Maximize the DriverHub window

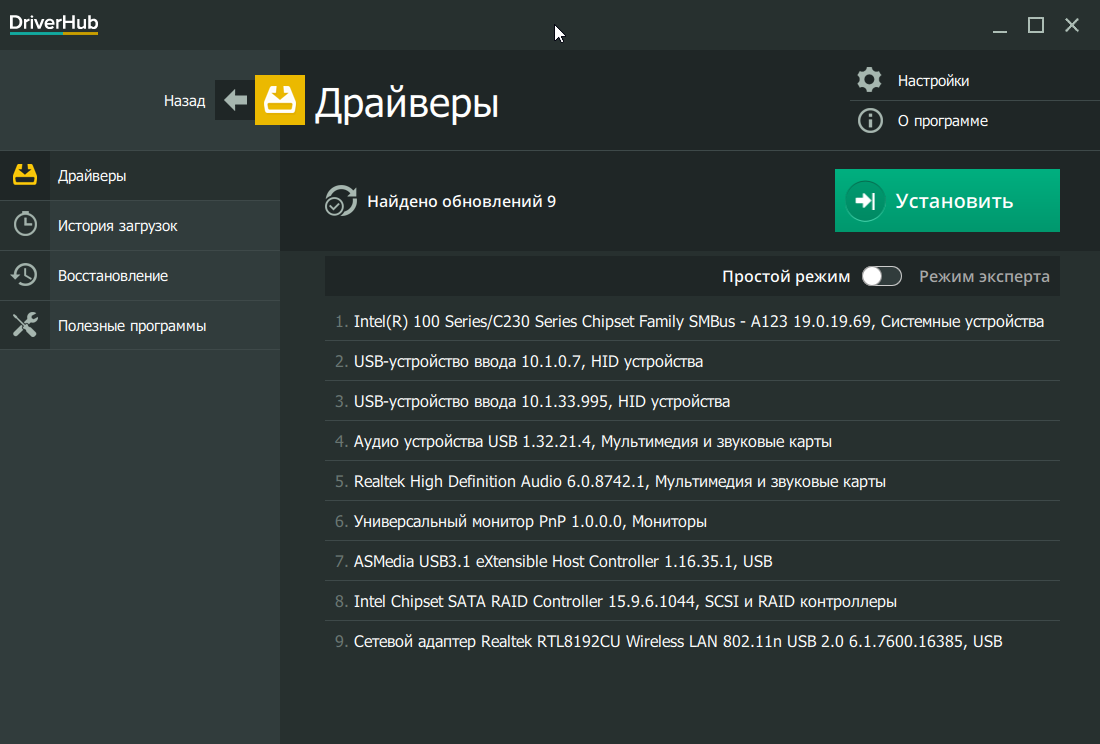tap(1036, 25)
